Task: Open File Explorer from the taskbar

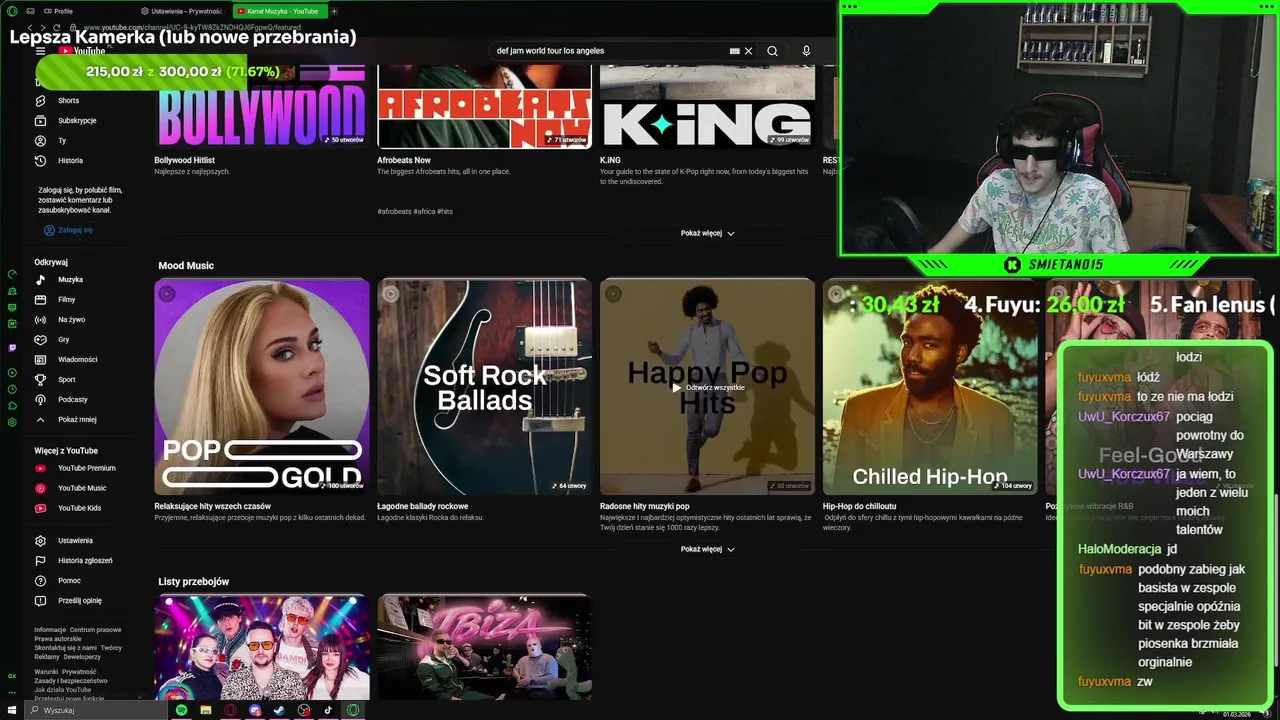Action: [206, 710]
